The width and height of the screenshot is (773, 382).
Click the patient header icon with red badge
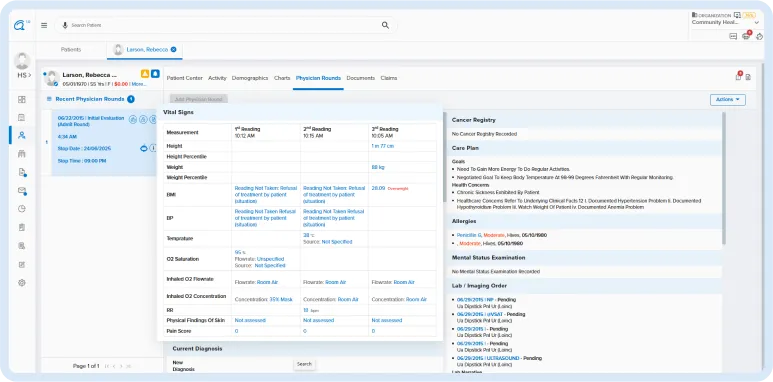click(x=738, y=76)
